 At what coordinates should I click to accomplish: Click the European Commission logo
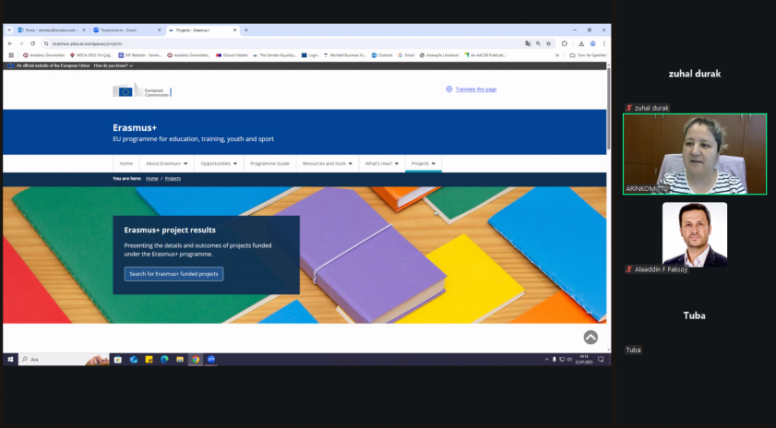coord(141,90)
